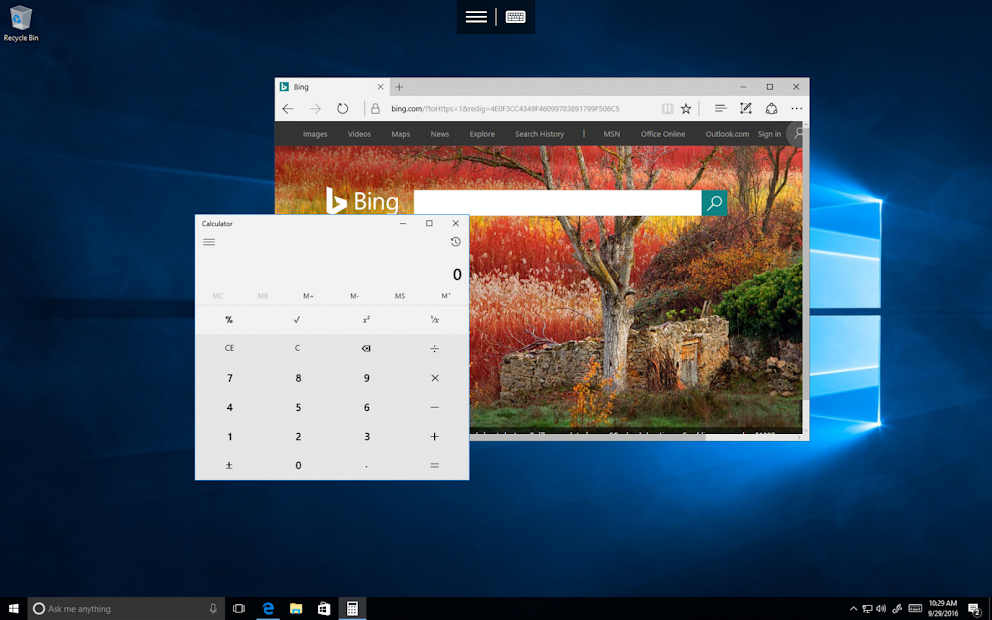Add Bing to favorites with the star icon
992x620 pixels.
[x=686, y=108]
